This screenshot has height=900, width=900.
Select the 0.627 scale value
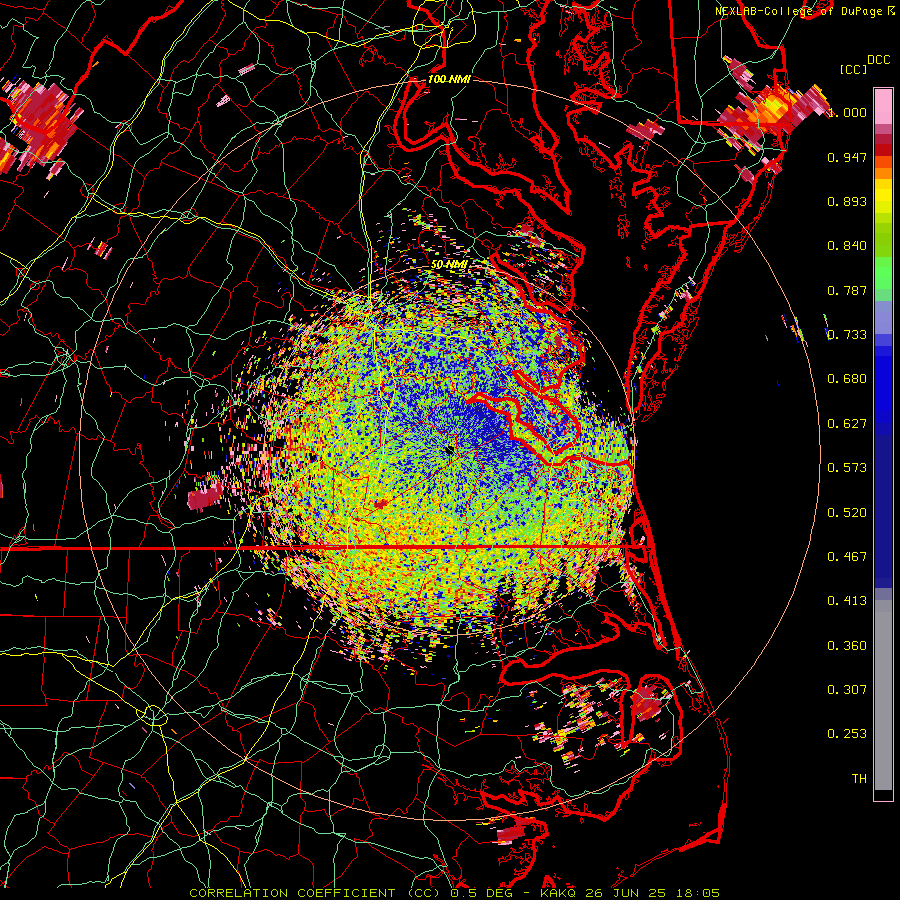[847, 424]
